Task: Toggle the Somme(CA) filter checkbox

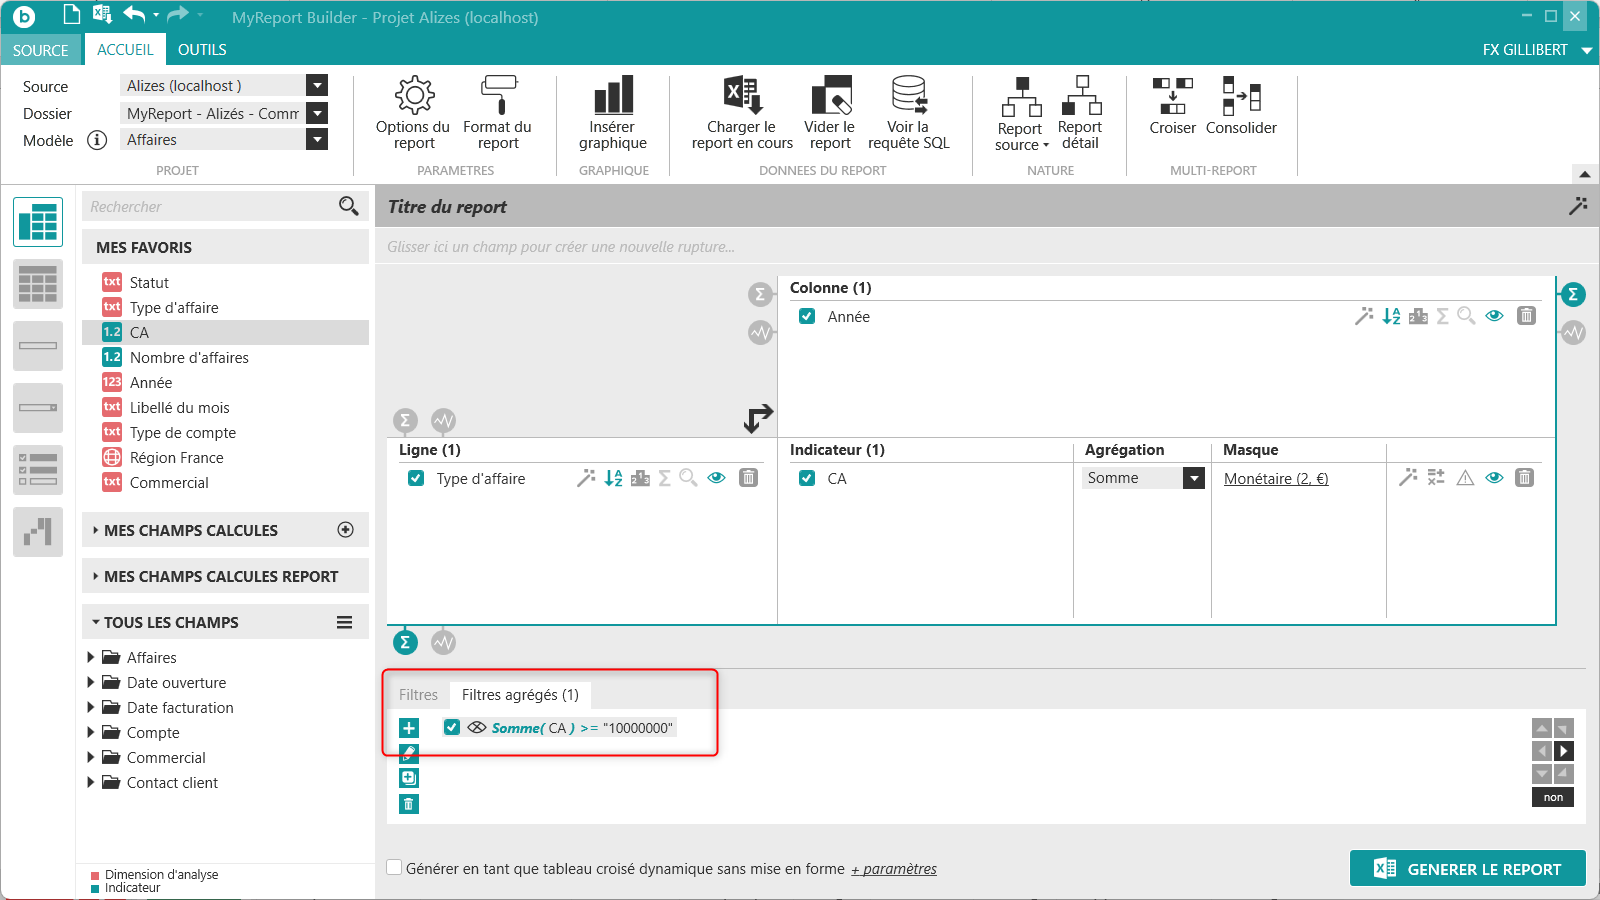Action: [x=452, y=727]
